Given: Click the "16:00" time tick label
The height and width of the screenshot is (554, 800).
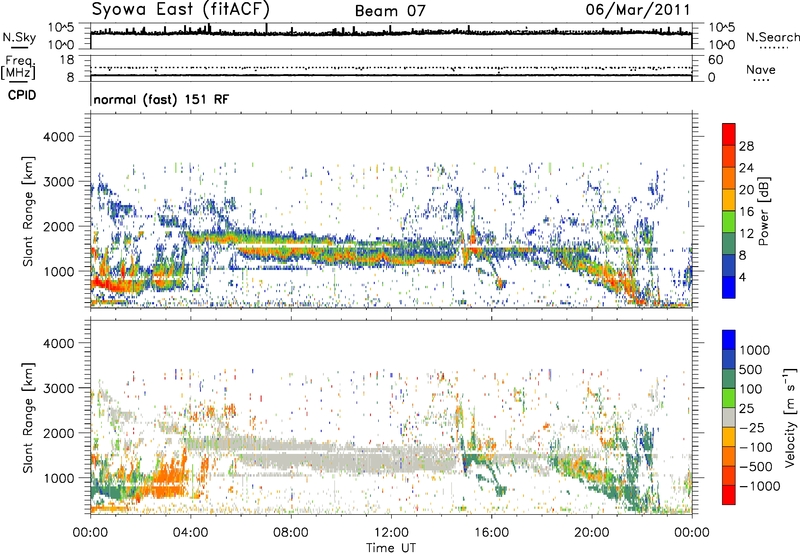Looking at the screenshot, I should [491, 533].
